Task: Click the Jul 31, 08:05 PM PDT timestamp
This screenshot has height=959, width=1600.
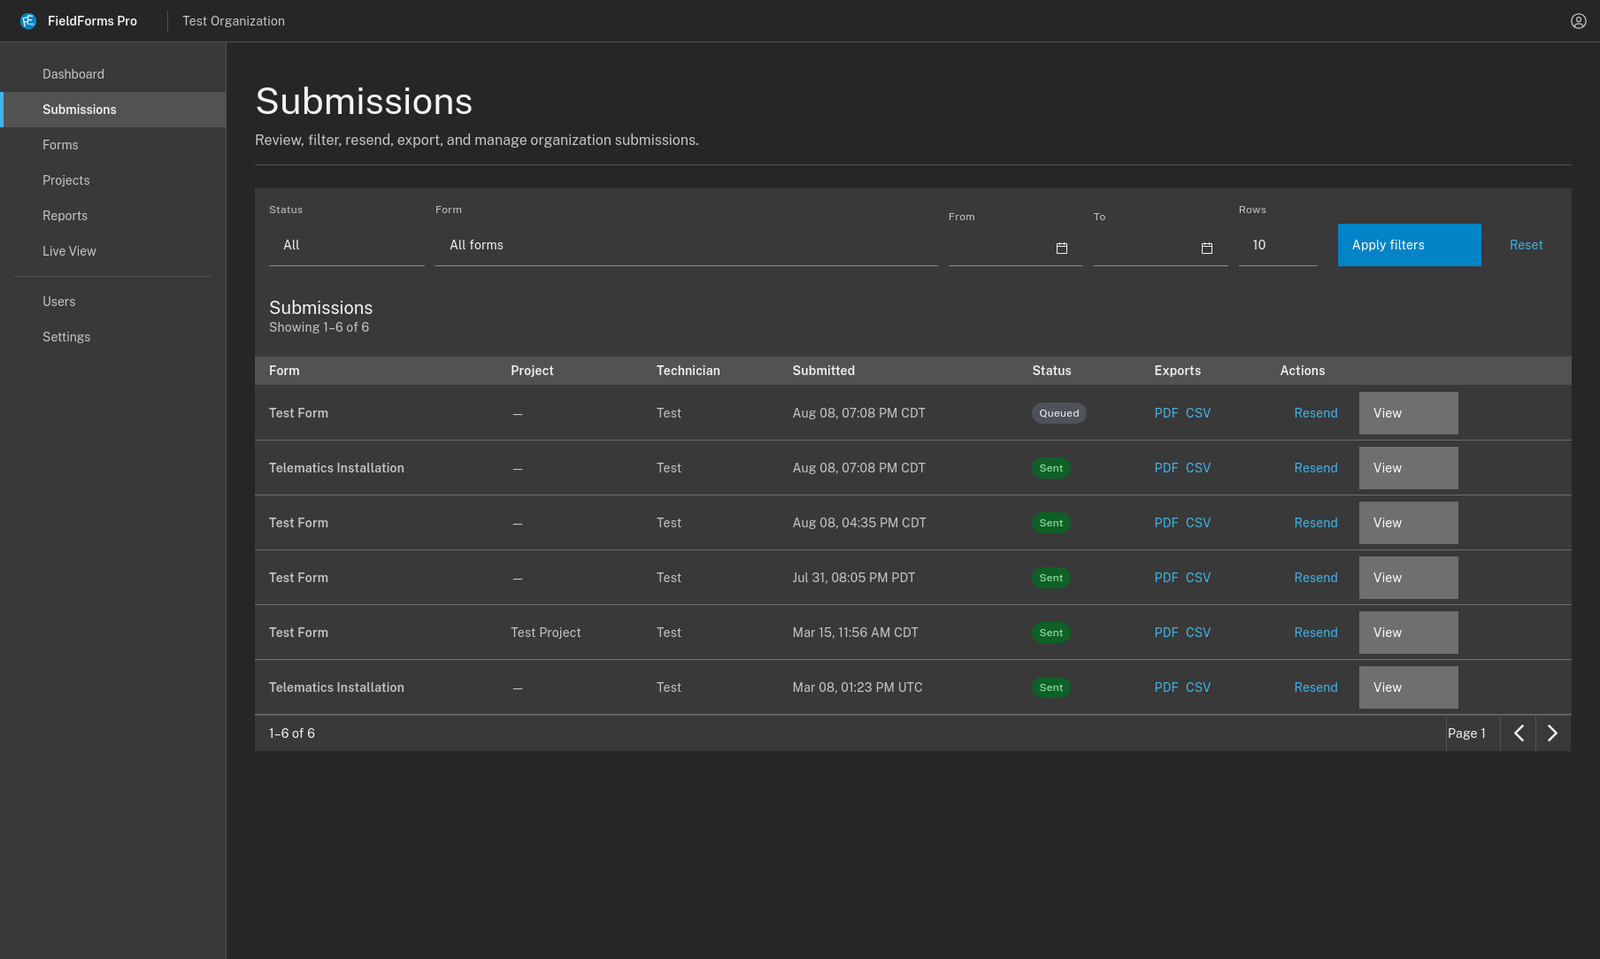Action: click(x=853, y=578)
